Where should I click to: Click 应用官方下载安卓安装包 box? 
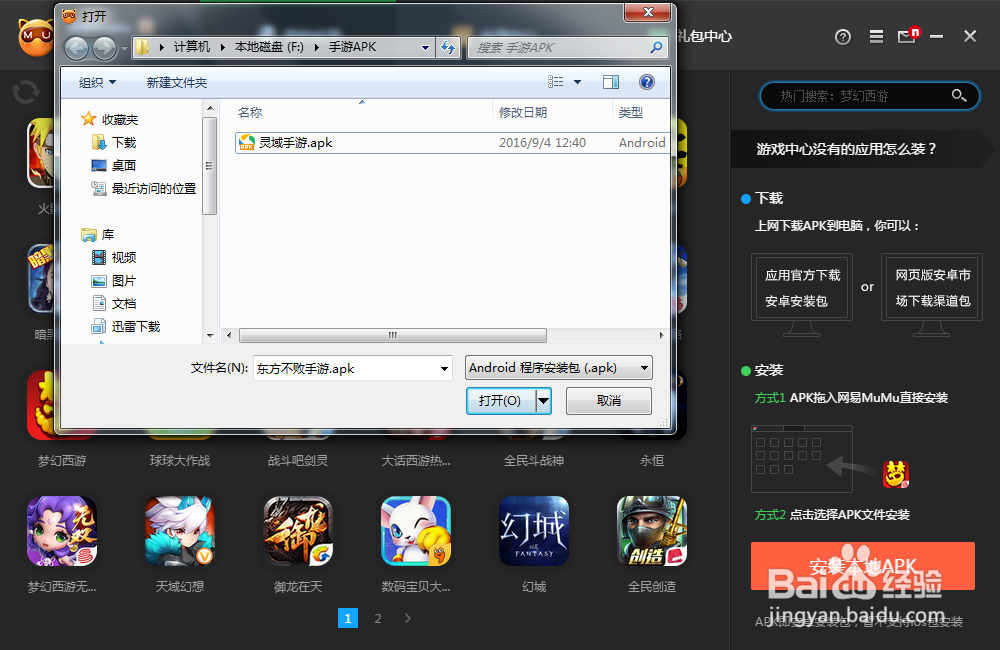(802, 288)
